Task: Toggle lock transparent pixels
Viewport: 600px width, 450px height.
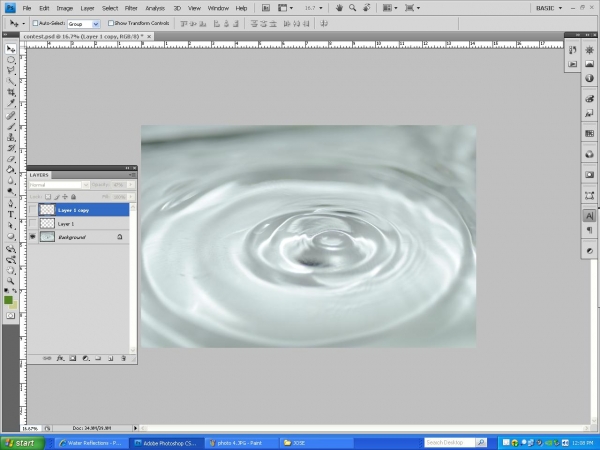Action: pos(48,197)
